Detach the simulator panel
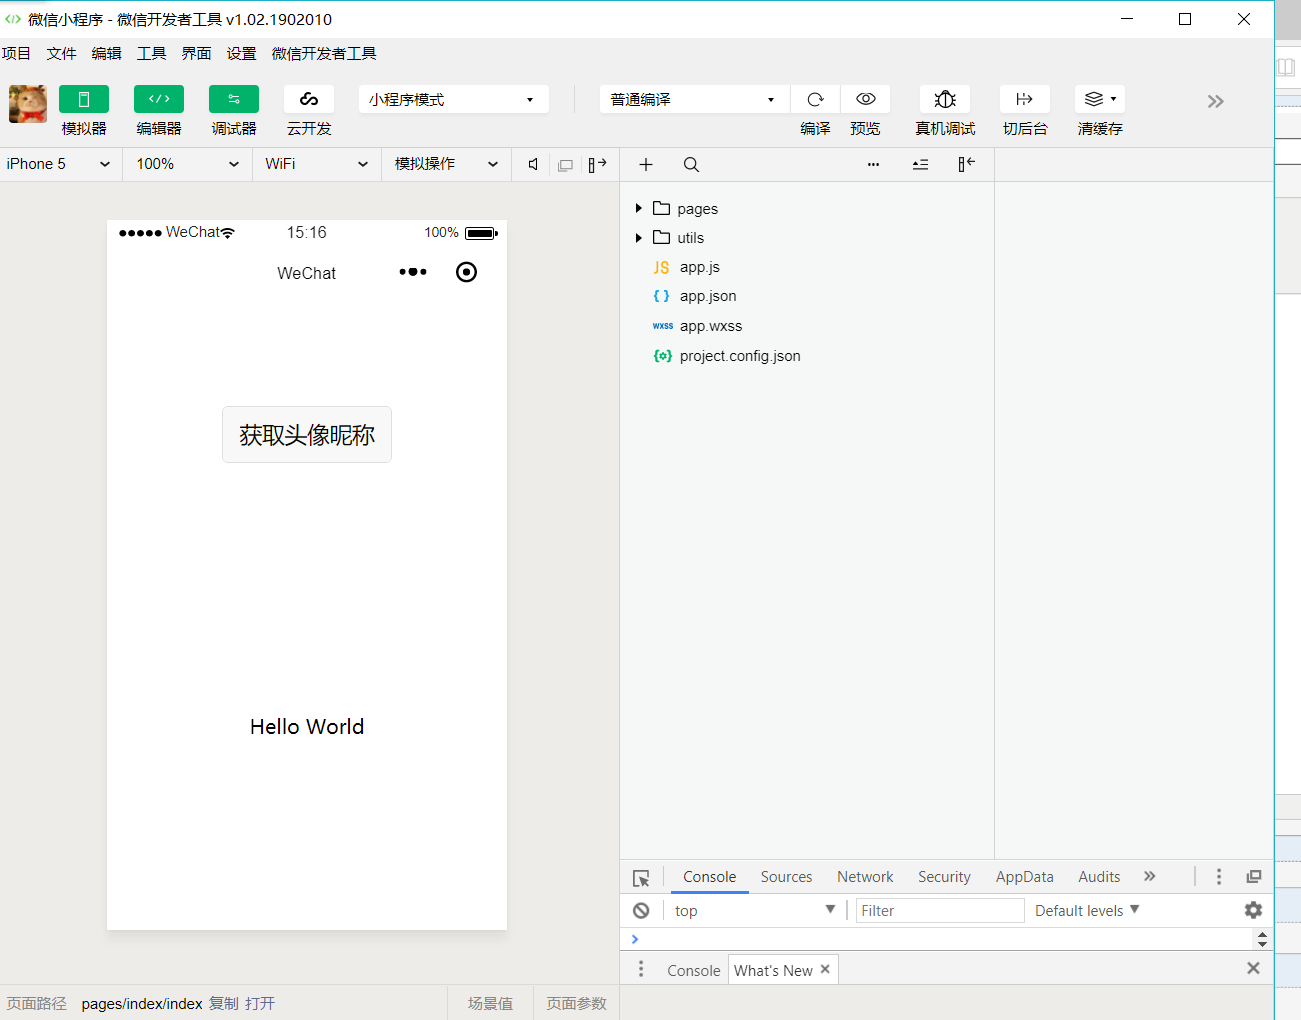1301x1020 pixels. [x=597, y=165]
